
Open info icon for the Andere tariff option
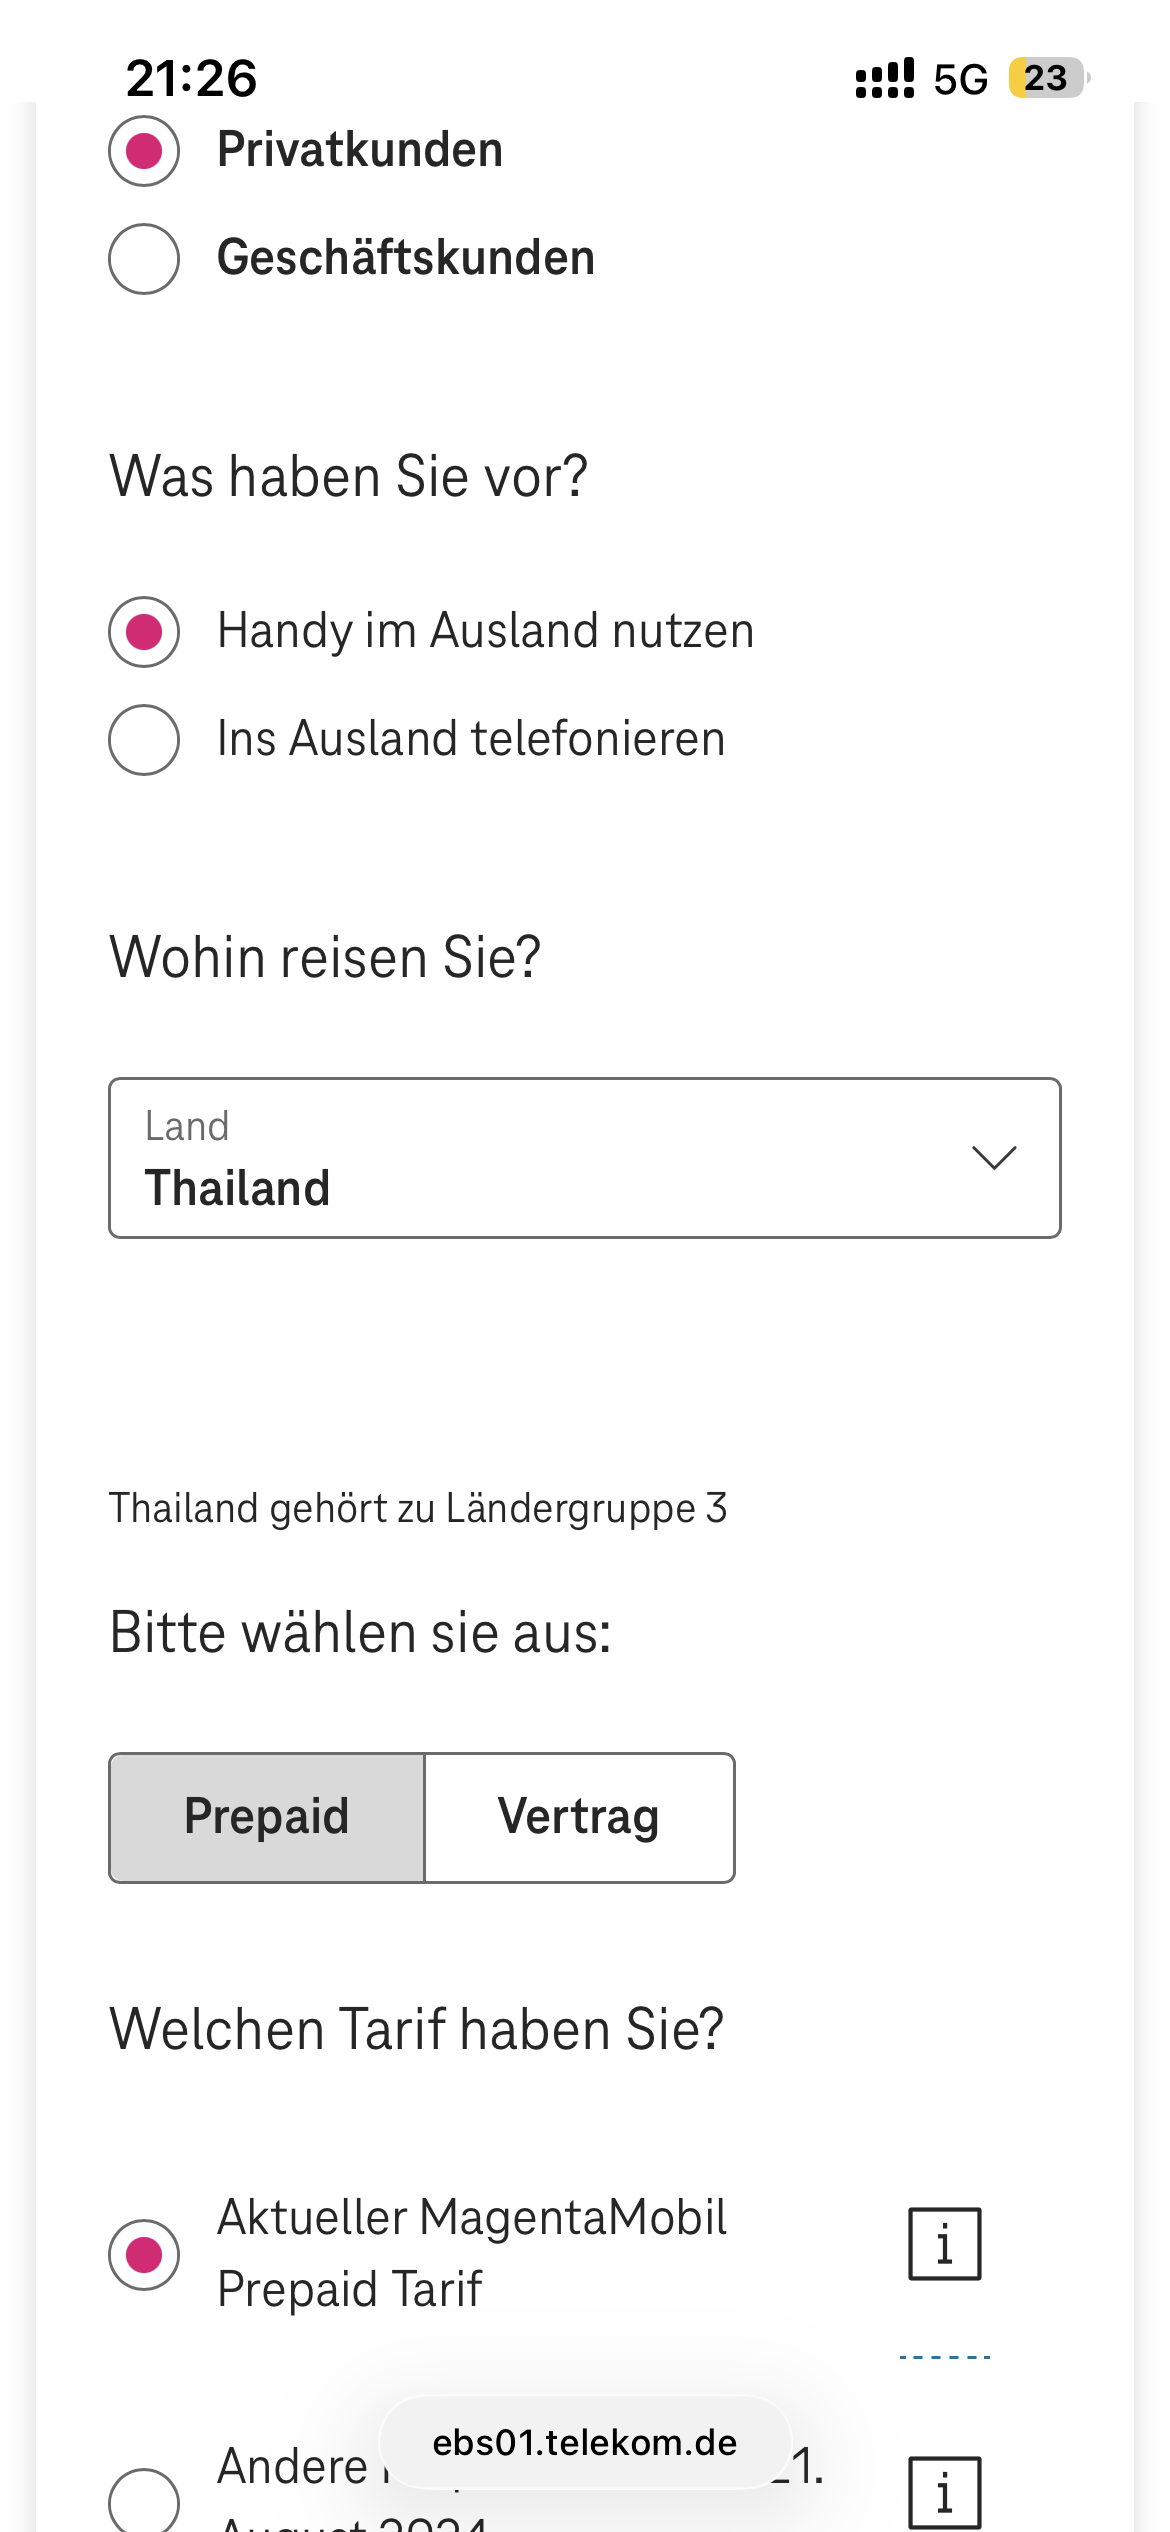click(x=944, y=2492)
